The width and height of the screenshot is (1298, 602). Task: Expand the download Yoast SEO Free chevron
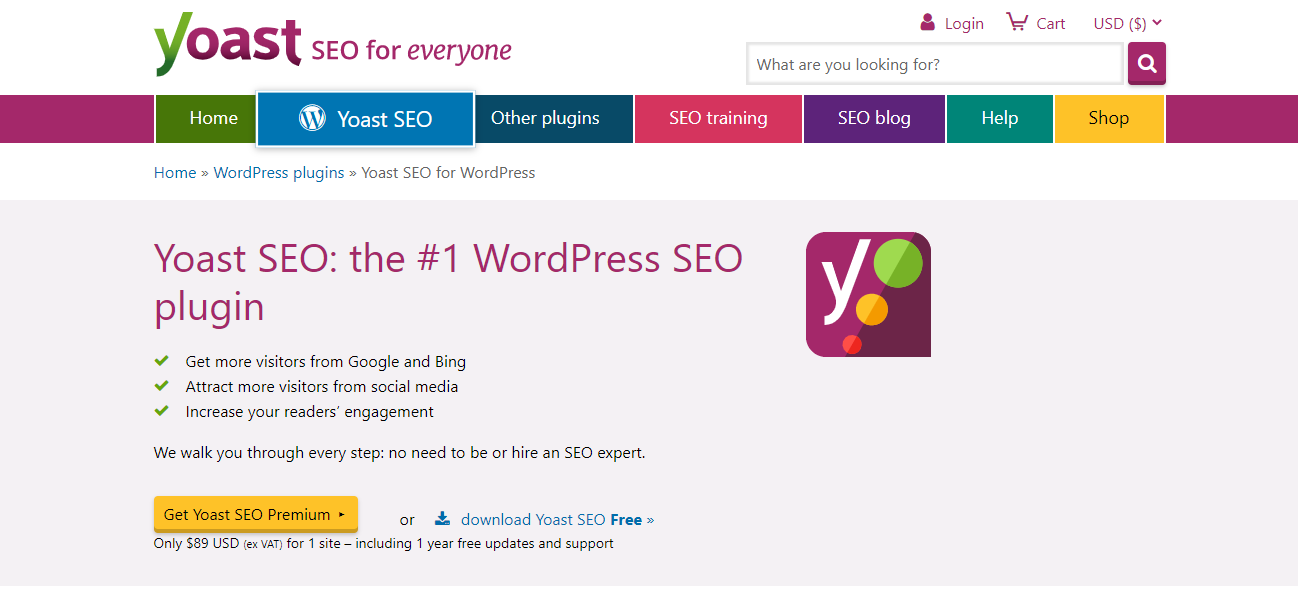(x=649, y=519)
